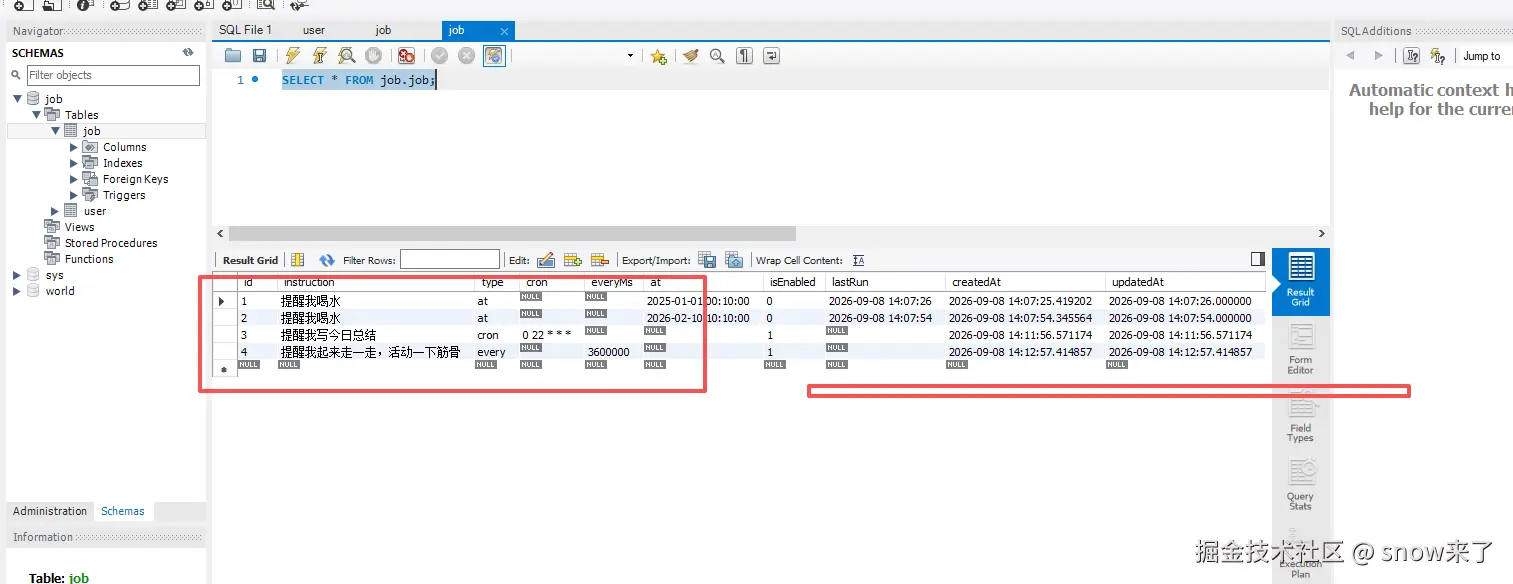This screenshot has height=584, width=1513.
Task: Toggle the result side panel square icon
Action: click(x=1258, y=259)
